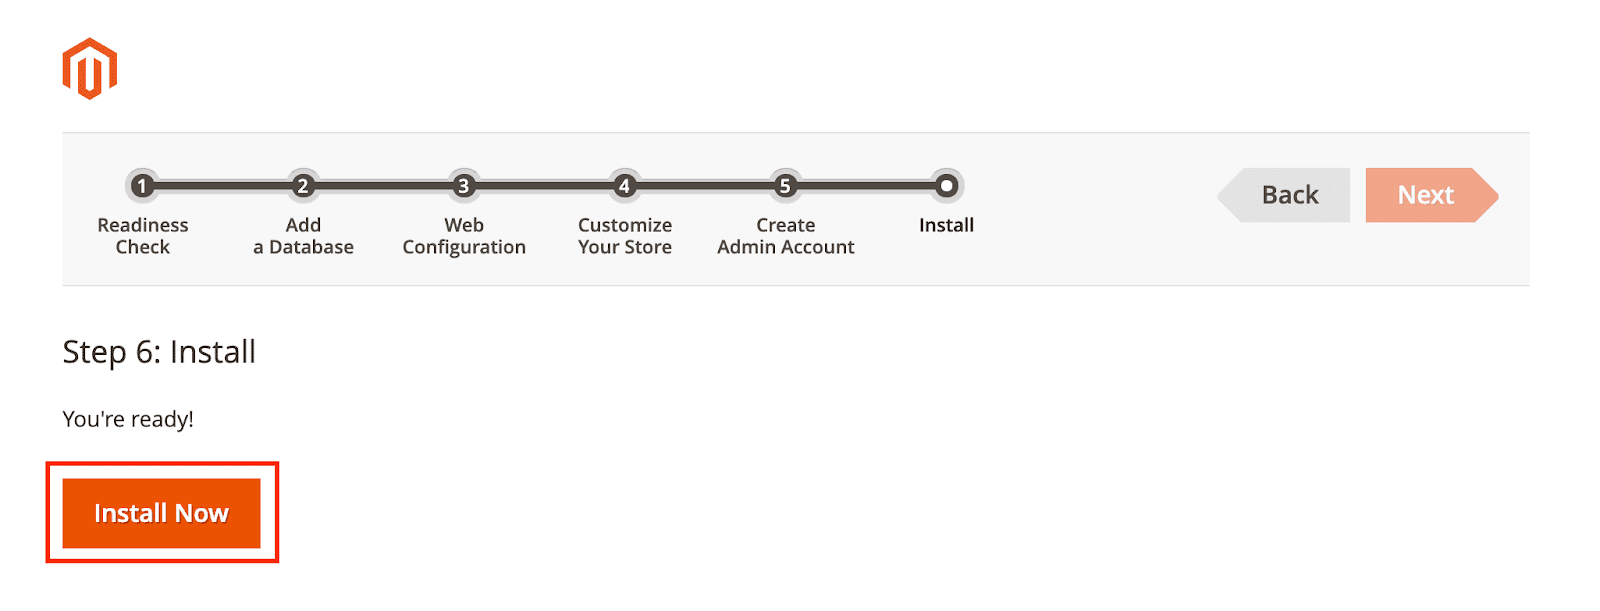Image resolution: width=1600 pixels, height=611 pixels.
Task: Select step 5 circle in progress bar
Action: 785,186
